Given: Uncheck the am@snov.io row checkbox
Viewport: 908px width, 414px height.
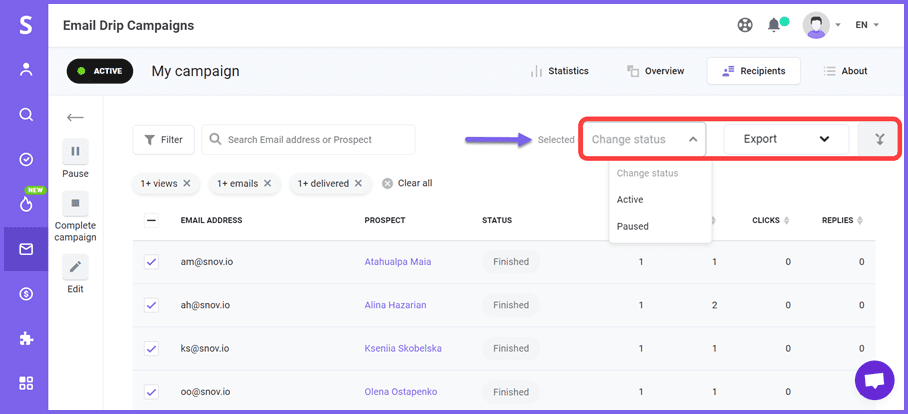Looking at the screenshot, I should point(151,262).
